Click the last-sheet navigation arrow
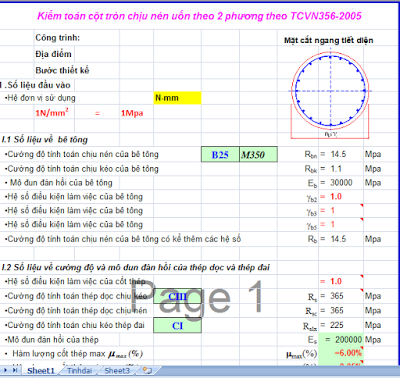This screenshot has width=400, height=378. [15, 370]
